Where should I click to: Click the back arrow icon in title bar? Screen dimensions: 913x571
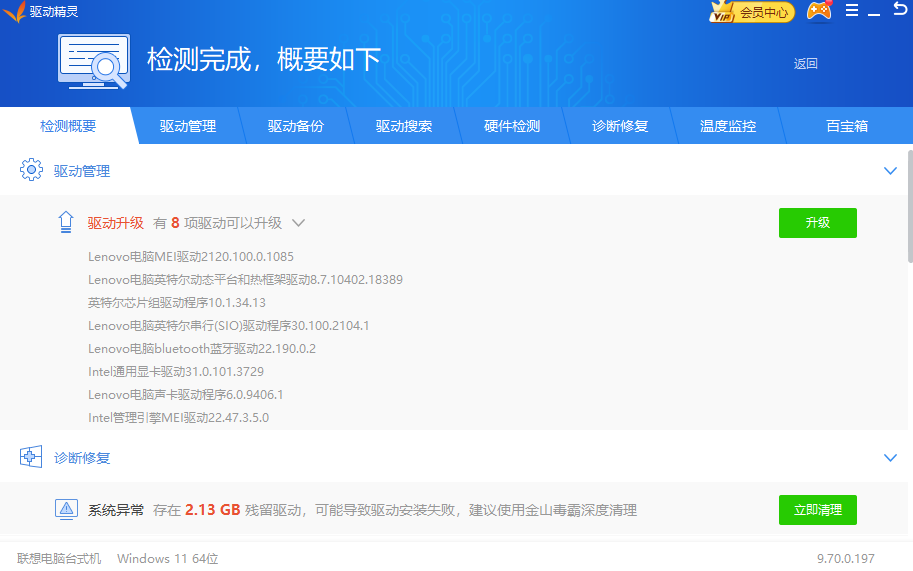[900, 9]
